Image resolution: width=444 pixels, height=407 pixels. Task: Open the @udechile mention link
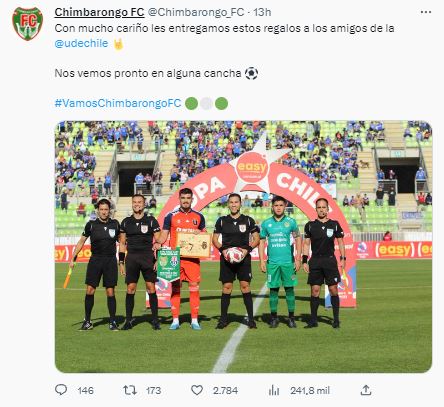81,43
